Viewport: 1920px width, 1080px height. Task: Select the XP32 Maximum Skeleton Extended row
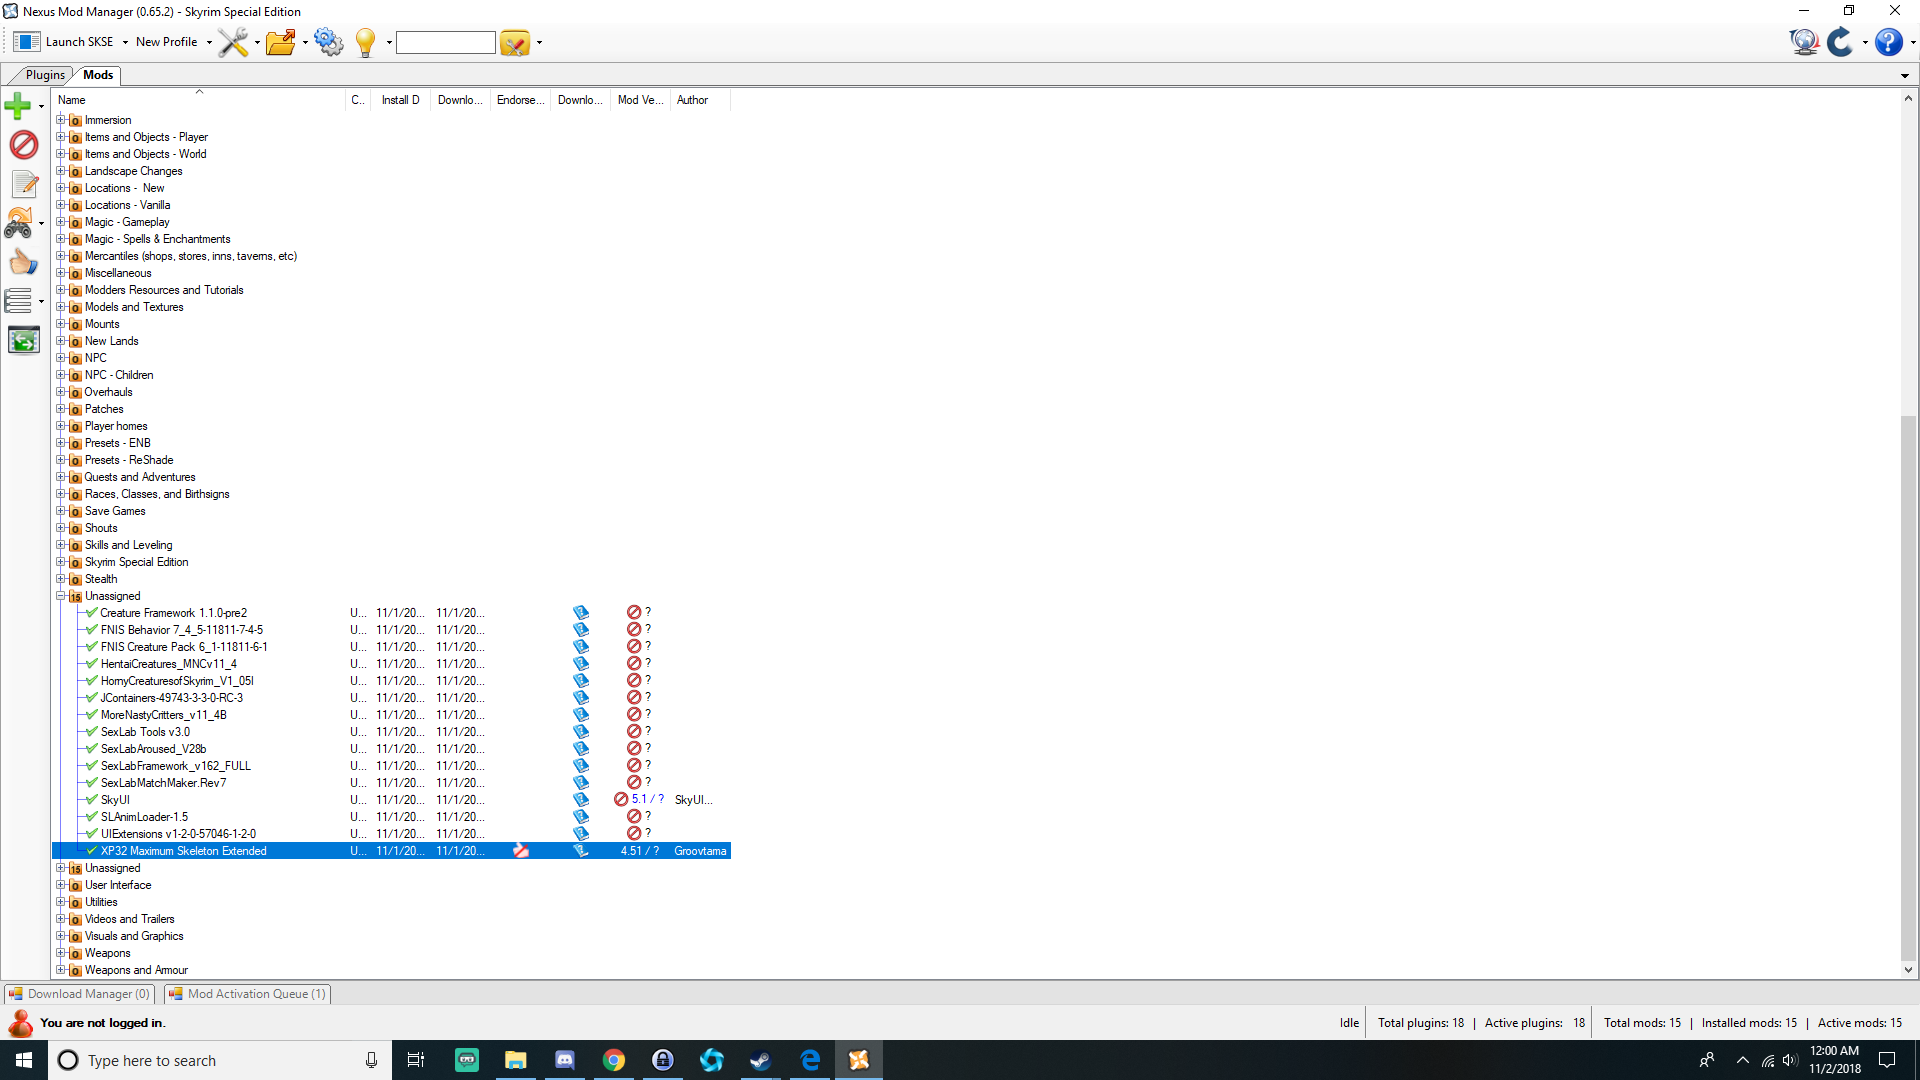tap(391, 851)
